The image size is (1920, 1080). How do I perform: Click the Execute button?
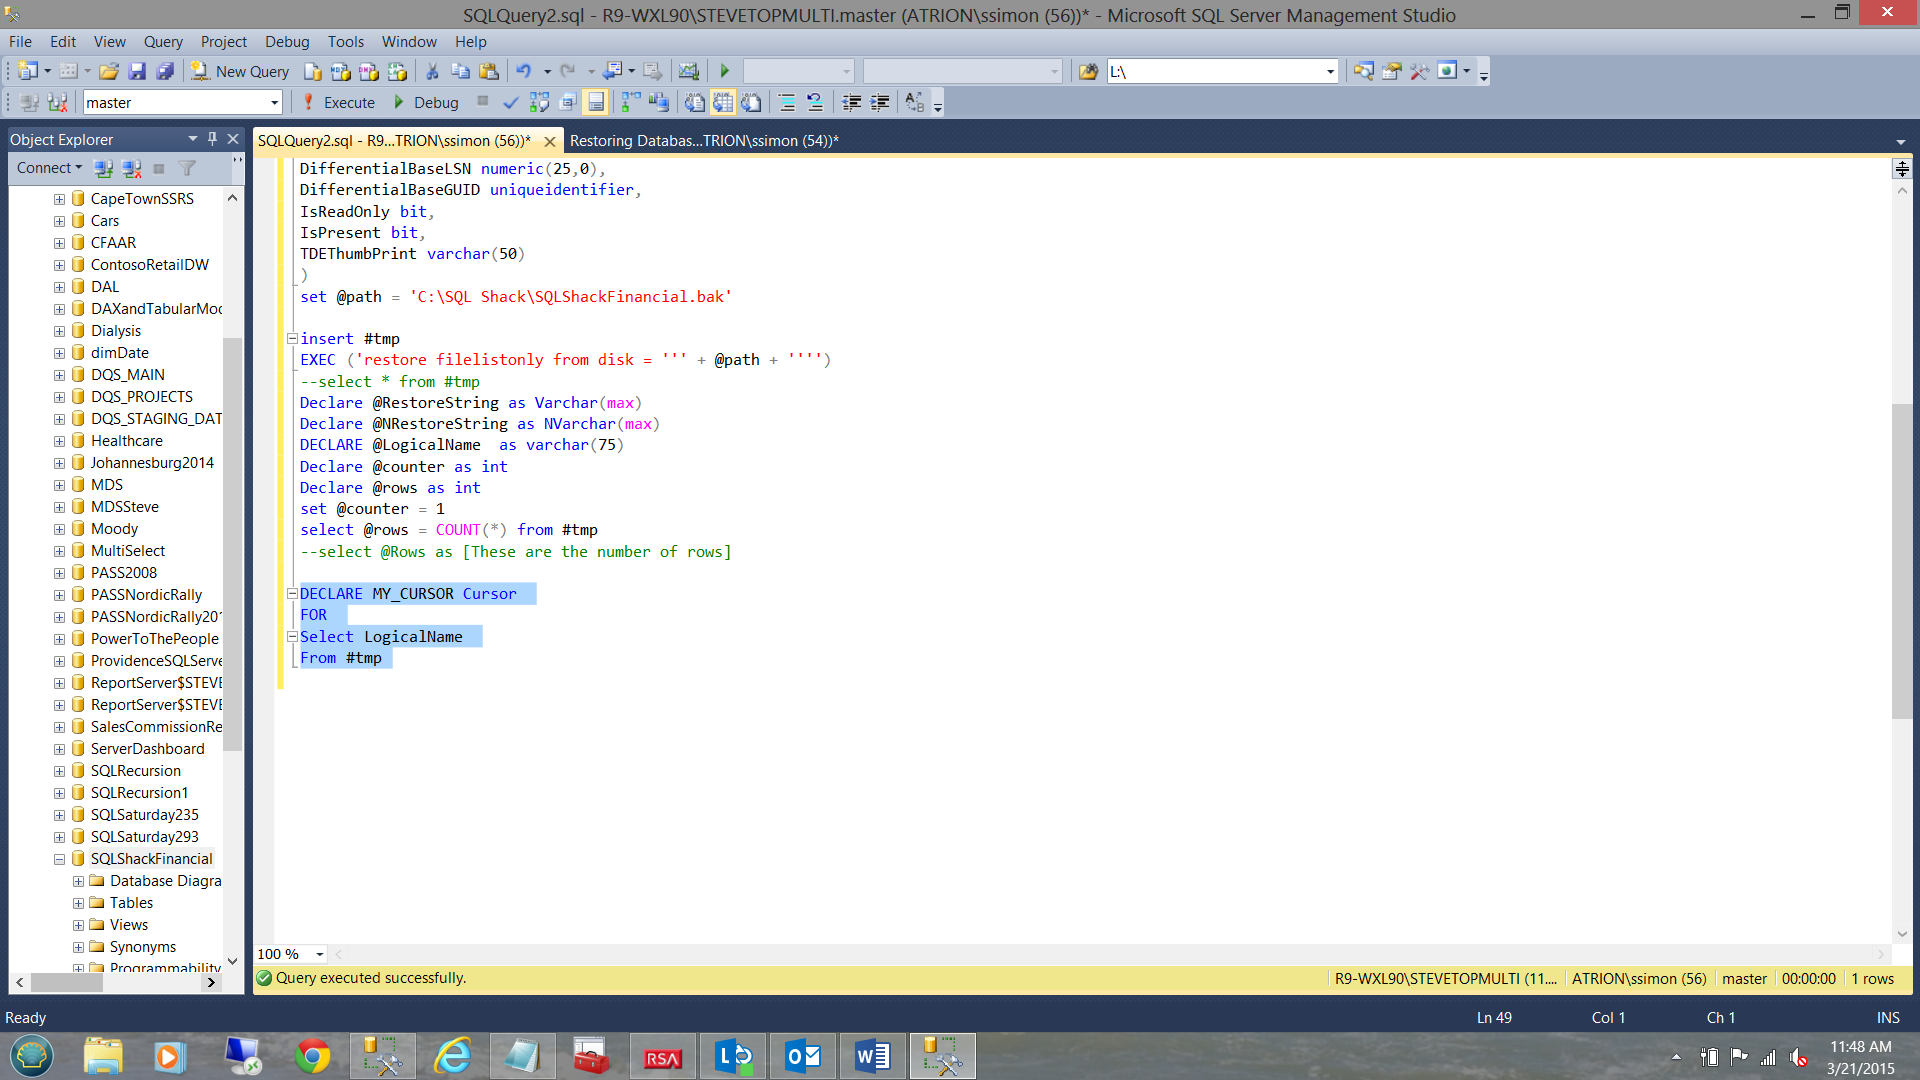pos(339,102)
